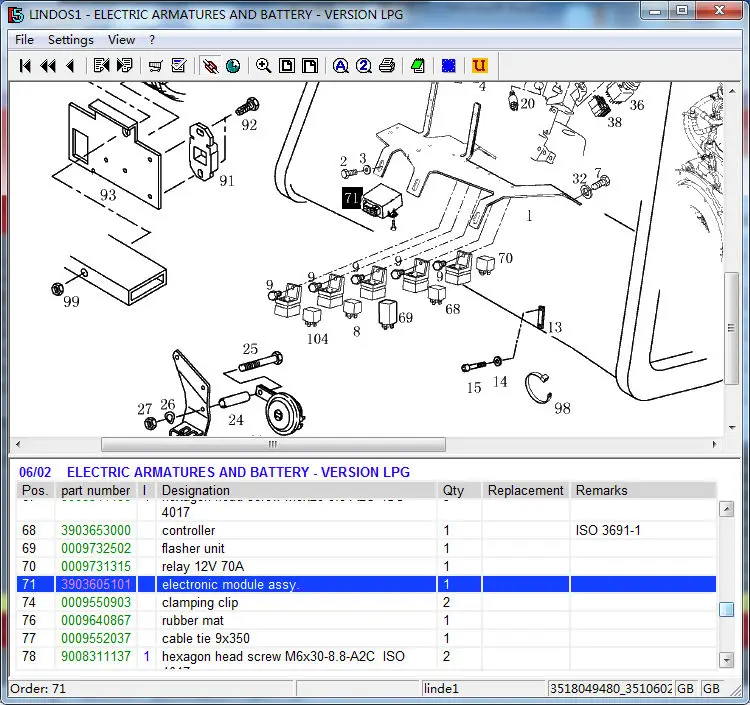Click the Remarks column header
Screen dimensions: 750x705
[x=643, y=490]
